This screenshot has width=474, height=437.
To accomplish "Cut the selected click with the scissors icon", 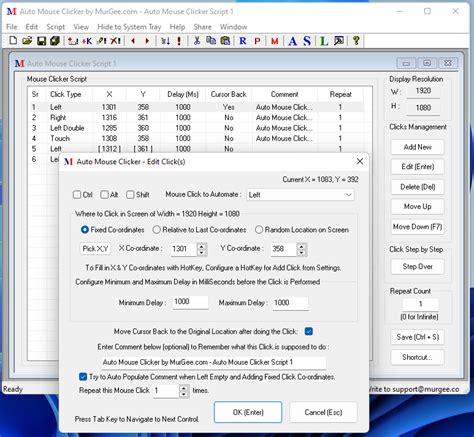I will [197, 41].
